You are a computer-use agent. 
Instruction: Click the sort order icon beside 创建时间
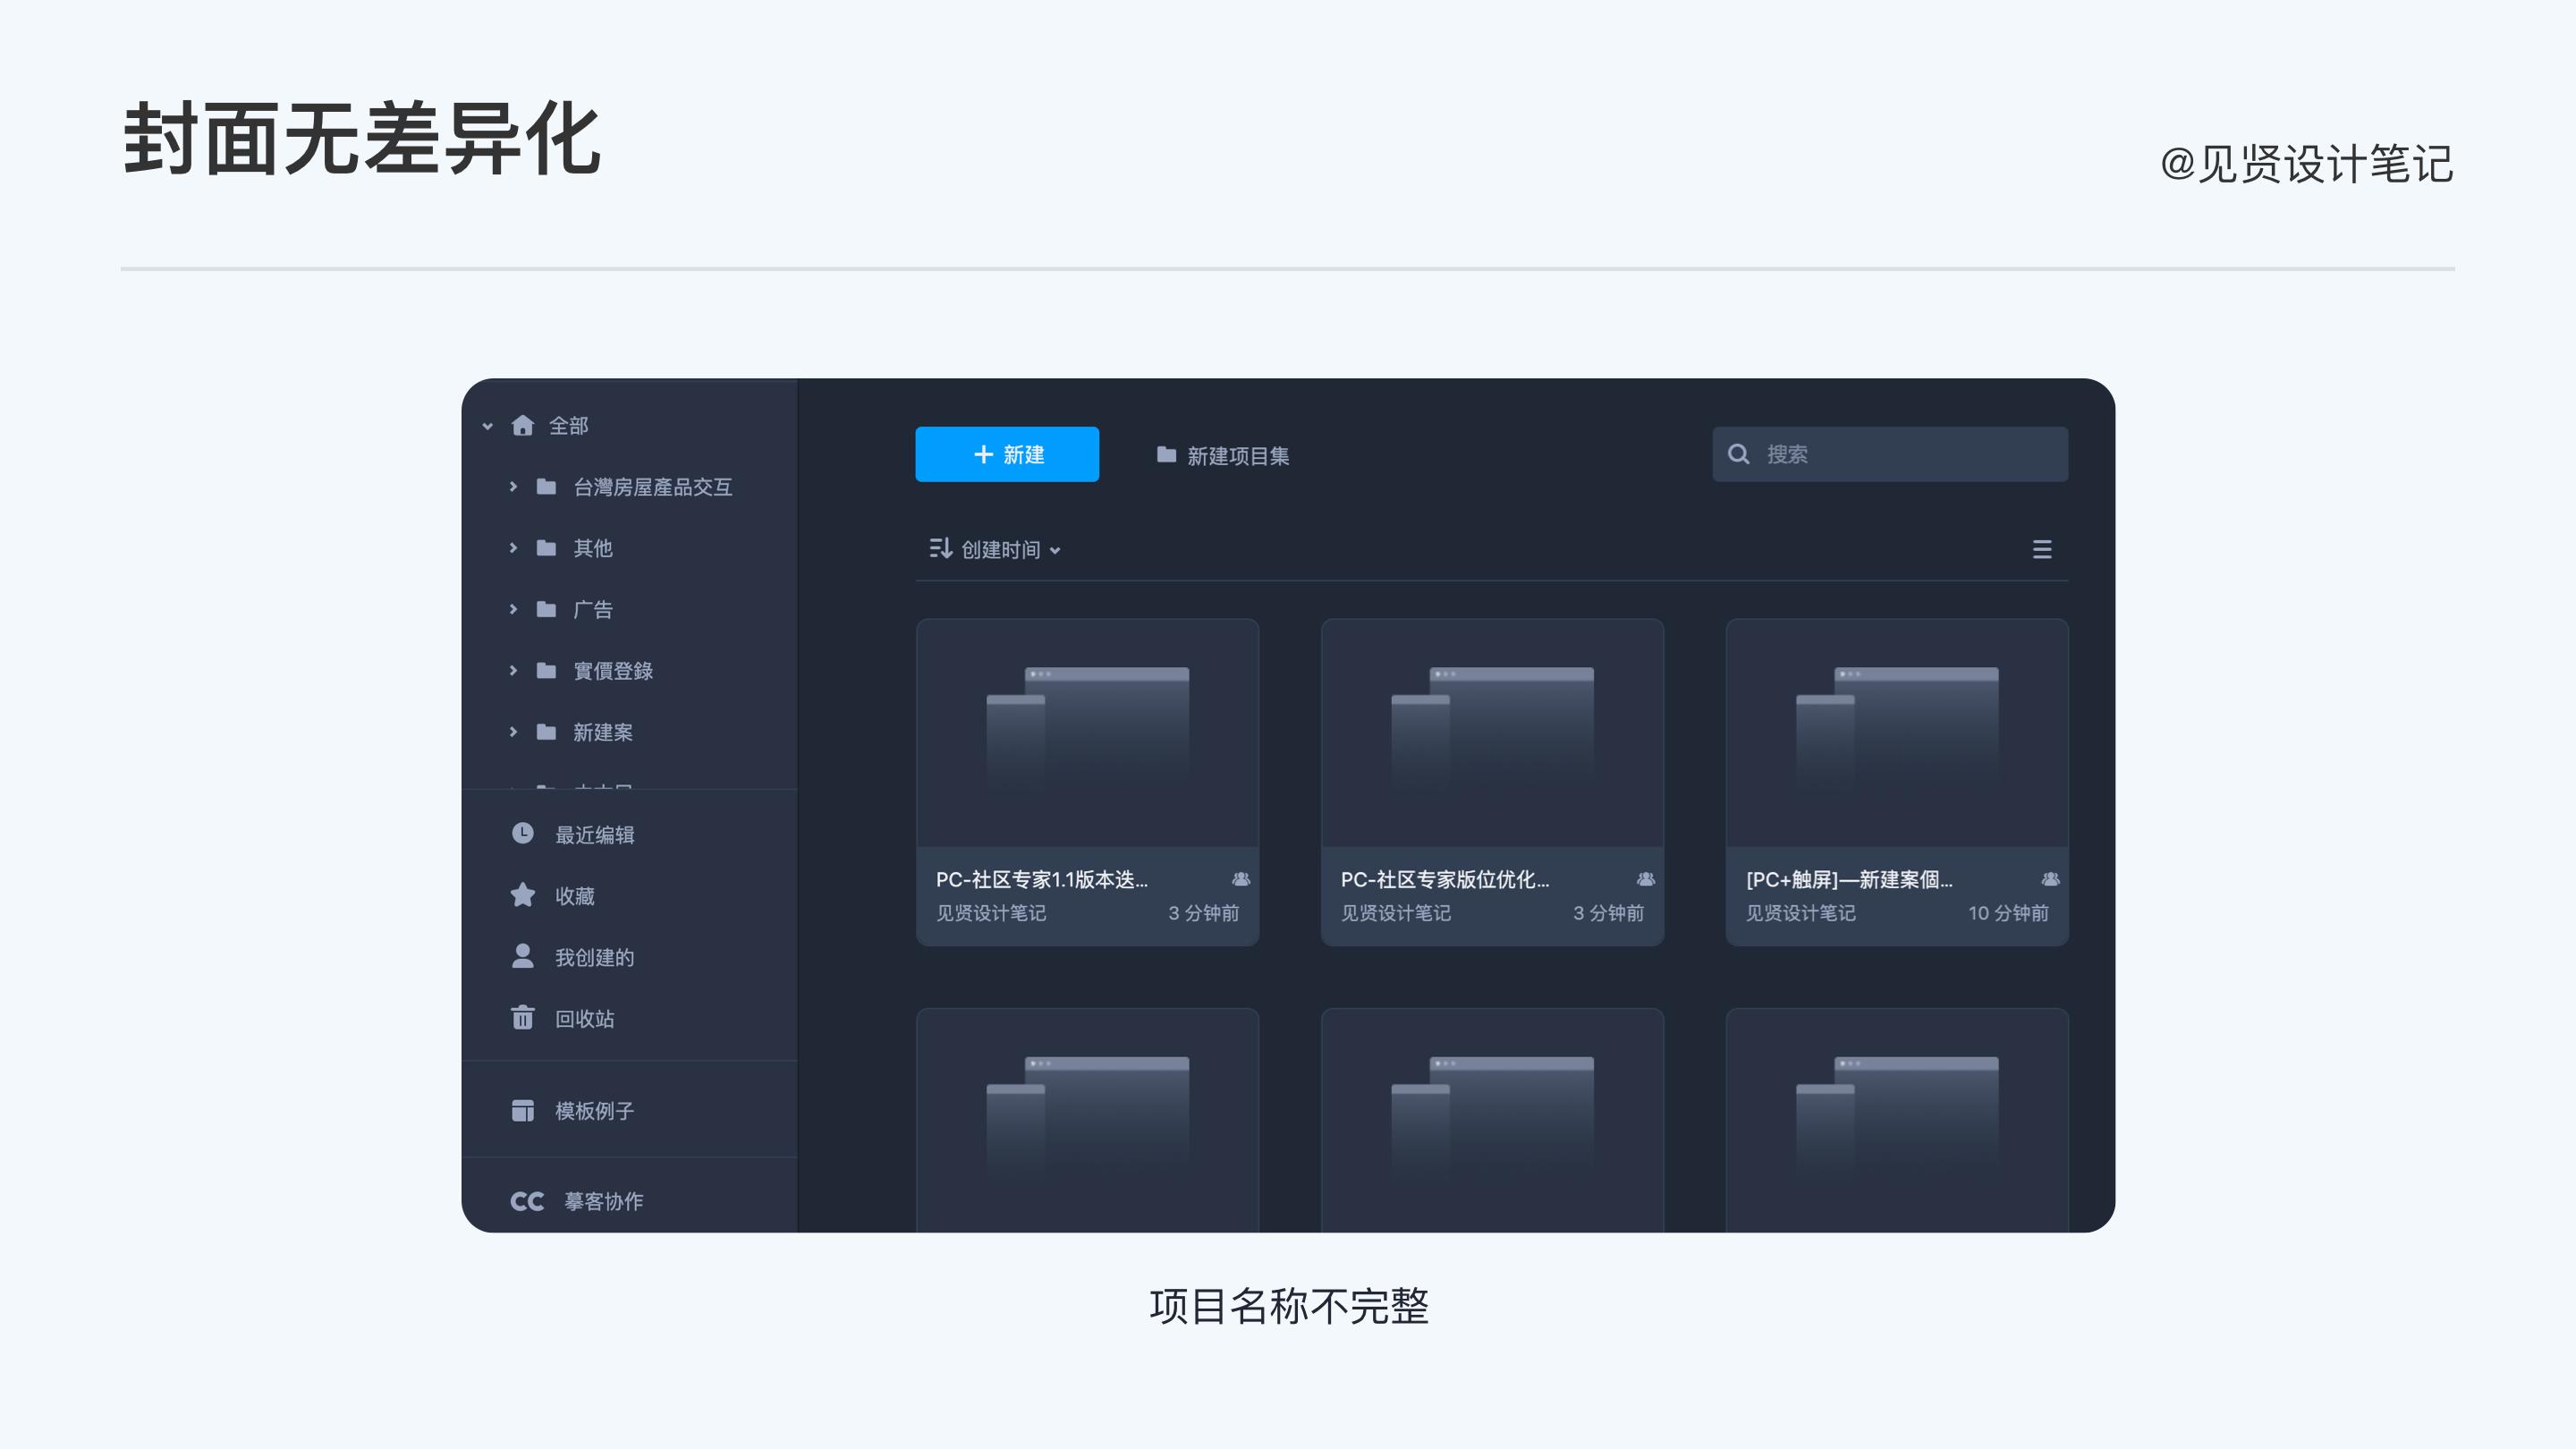pos(940,549)
